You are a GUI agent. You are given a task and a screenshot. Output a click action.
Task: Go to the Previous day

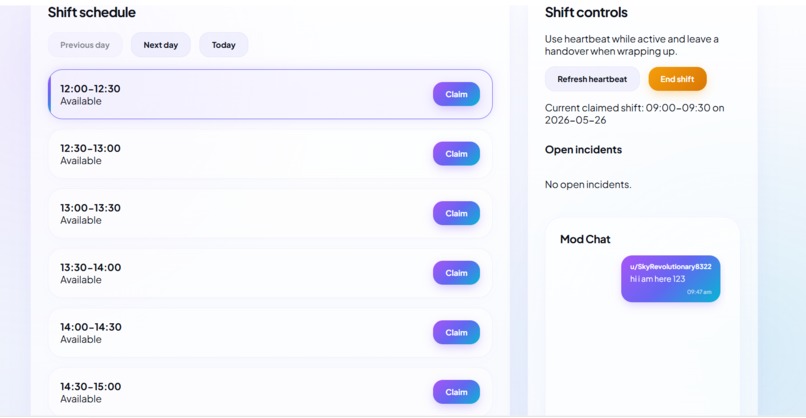click(x=85, y=45)
